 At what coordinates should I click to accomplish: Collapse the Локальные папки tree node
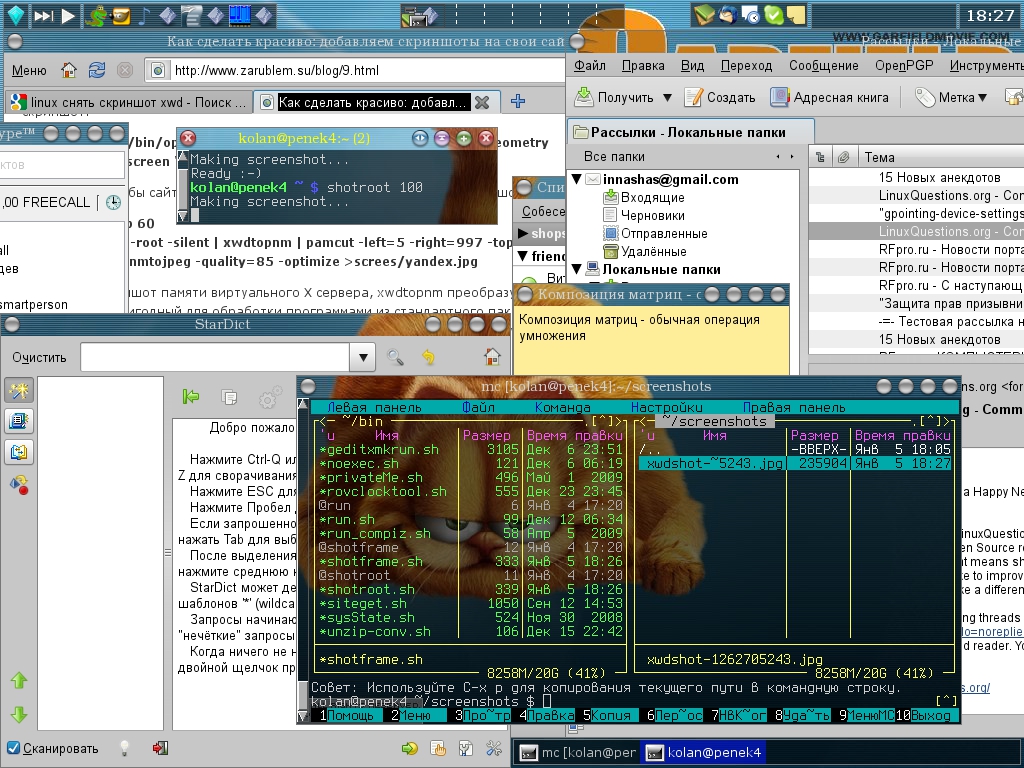coord(577,268)
